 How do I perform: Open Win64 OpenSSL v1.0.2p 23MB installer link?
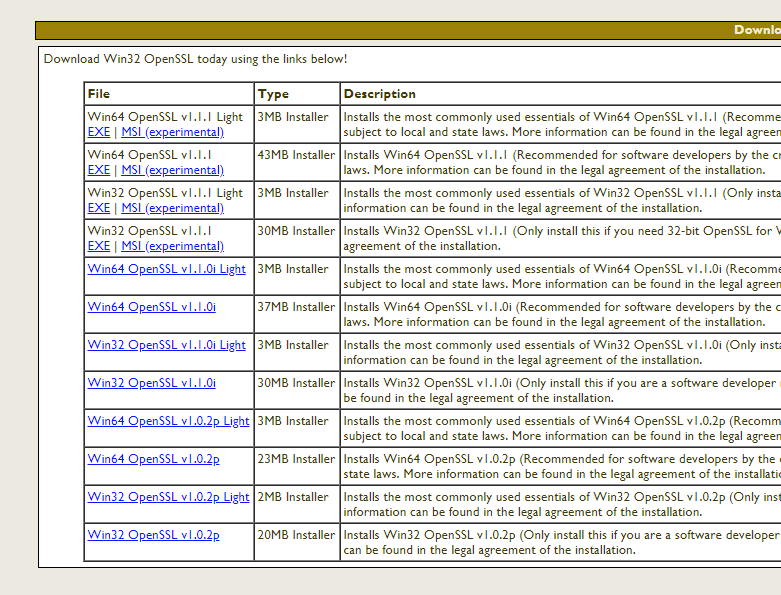(x=153, y=459)
